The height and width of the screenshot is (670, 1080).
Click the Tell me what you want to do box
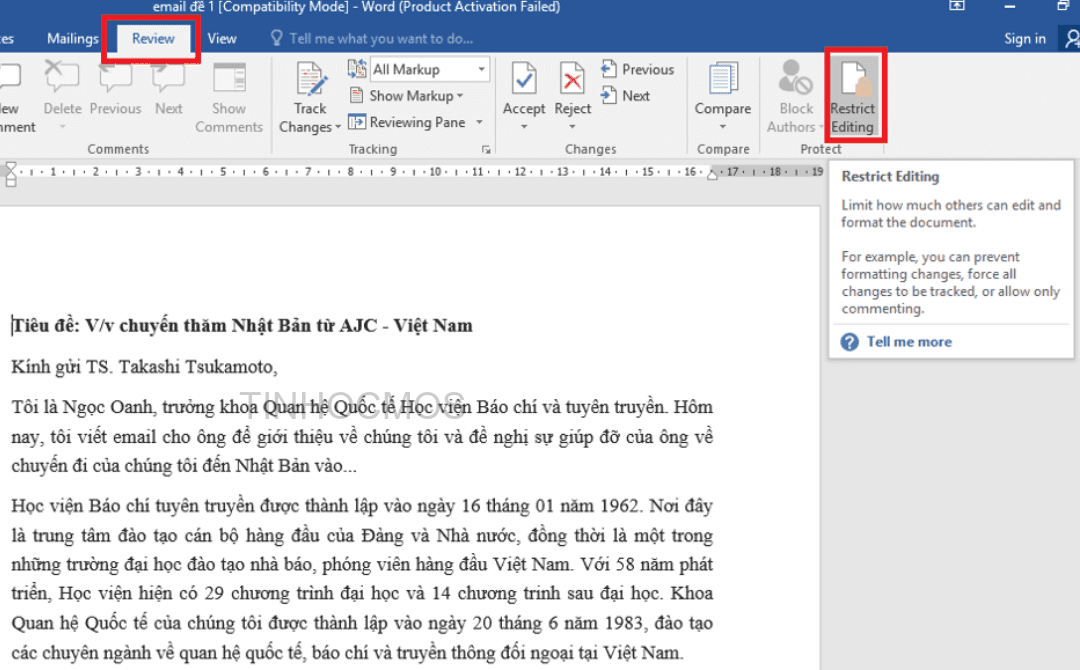tap(381, 39)
